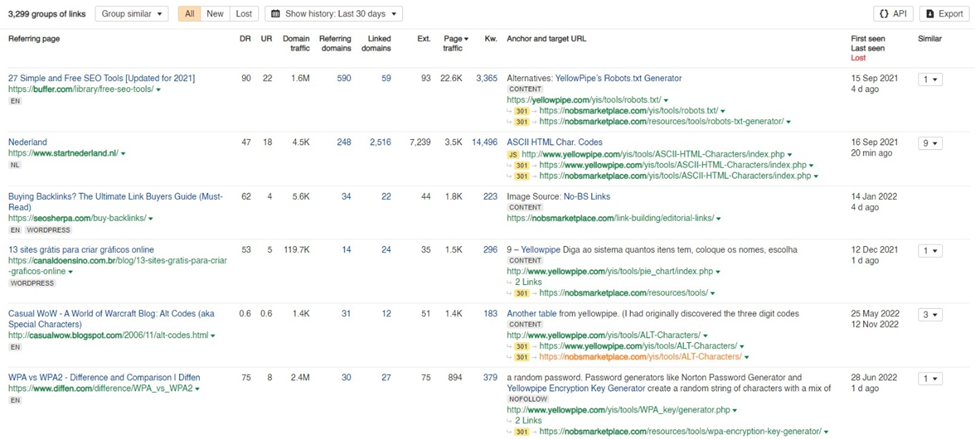Open the 27 Simple and Free SEO Tools link
This screenshot has height=439, width=975.
[101, 78]
